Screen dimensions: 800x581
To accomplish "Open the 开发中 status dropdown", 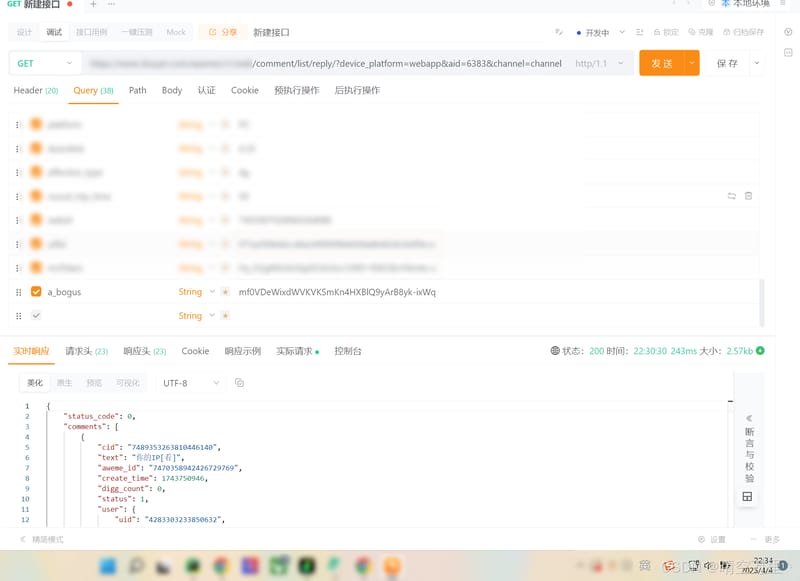I will 600,32.
